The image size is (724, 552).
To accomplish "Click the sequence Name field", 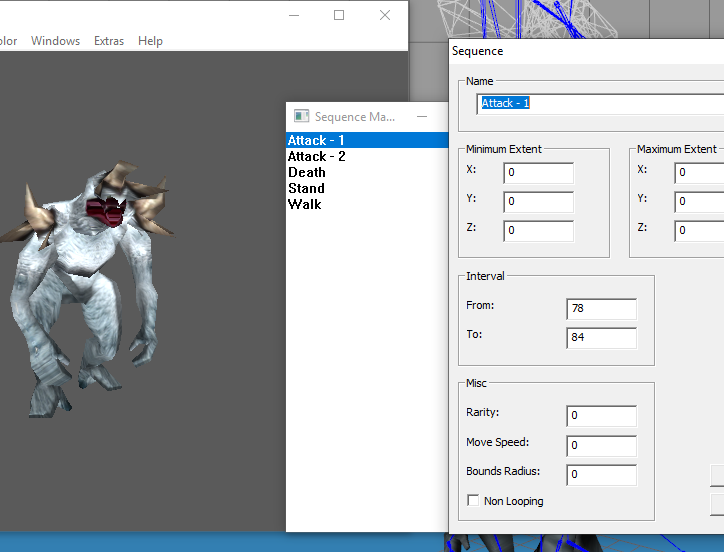I will coord(600,103).
